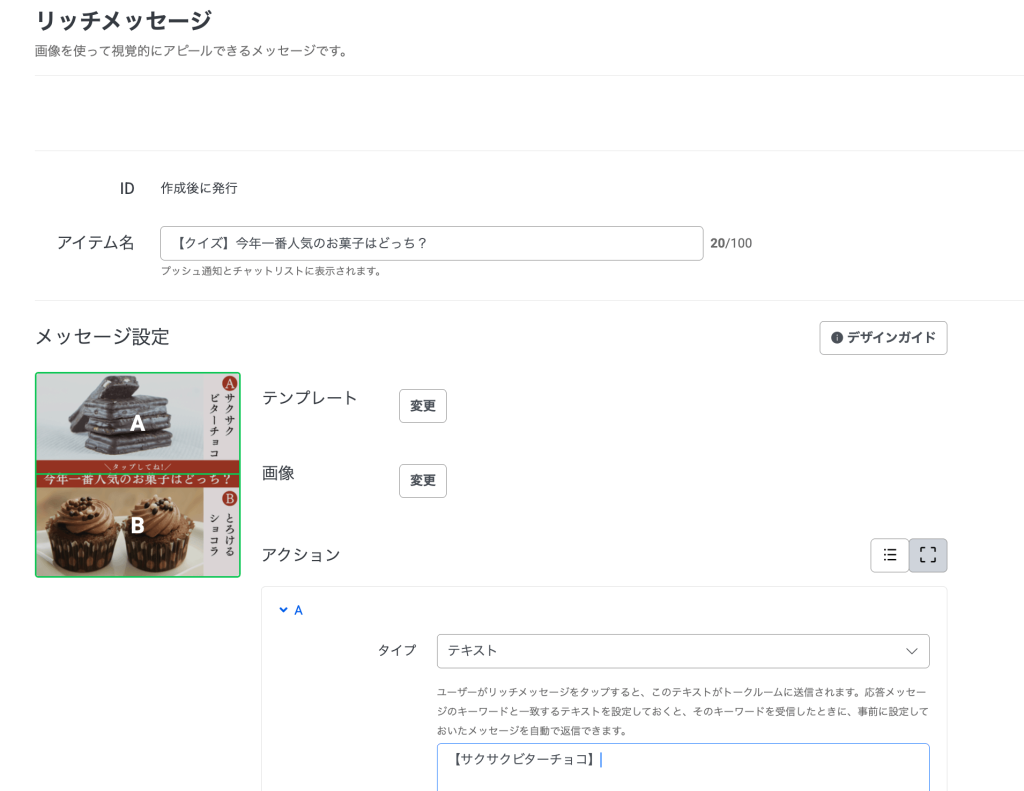Viewport: 1024px width, 791px height.
Task: Select the fullscreen view icon for actions
Action: [927, 555]
